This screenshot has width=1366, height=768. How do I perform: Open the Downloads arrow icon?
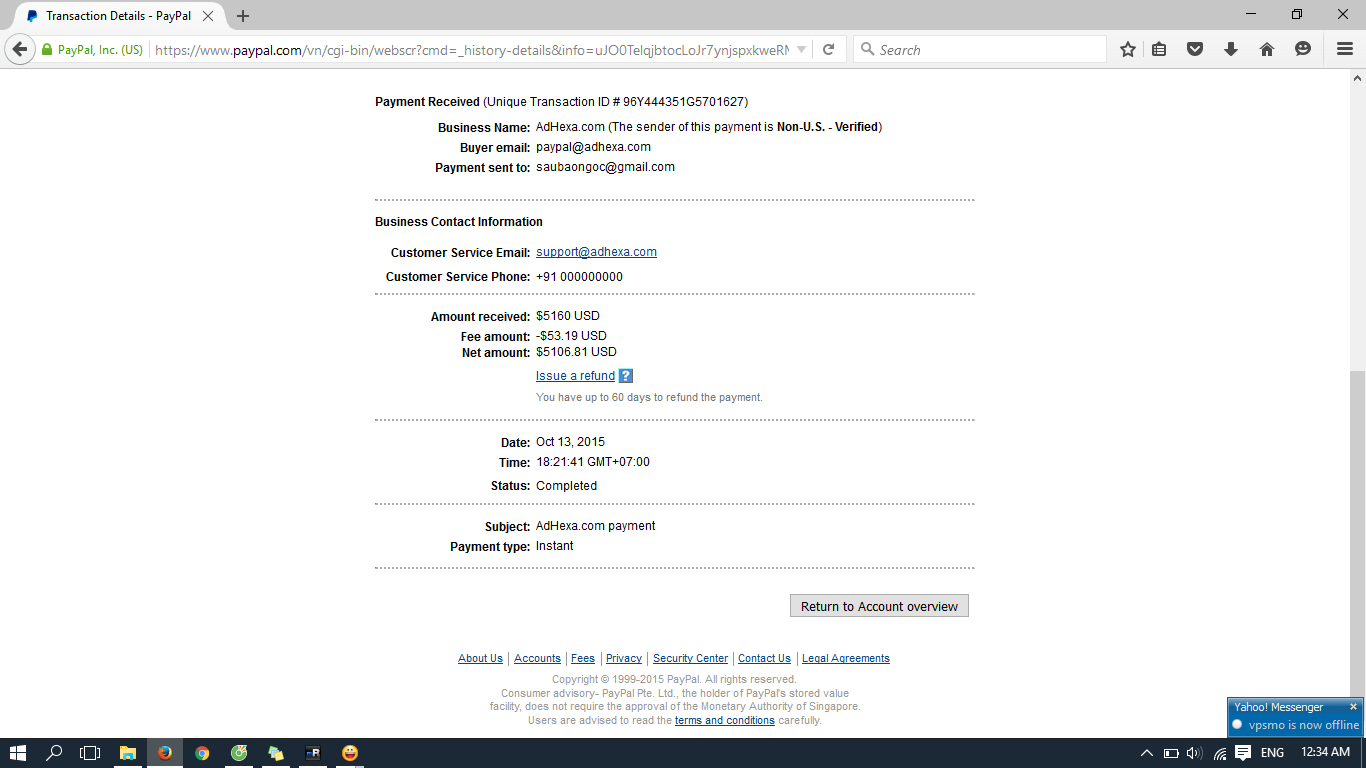pos(1231,49)
